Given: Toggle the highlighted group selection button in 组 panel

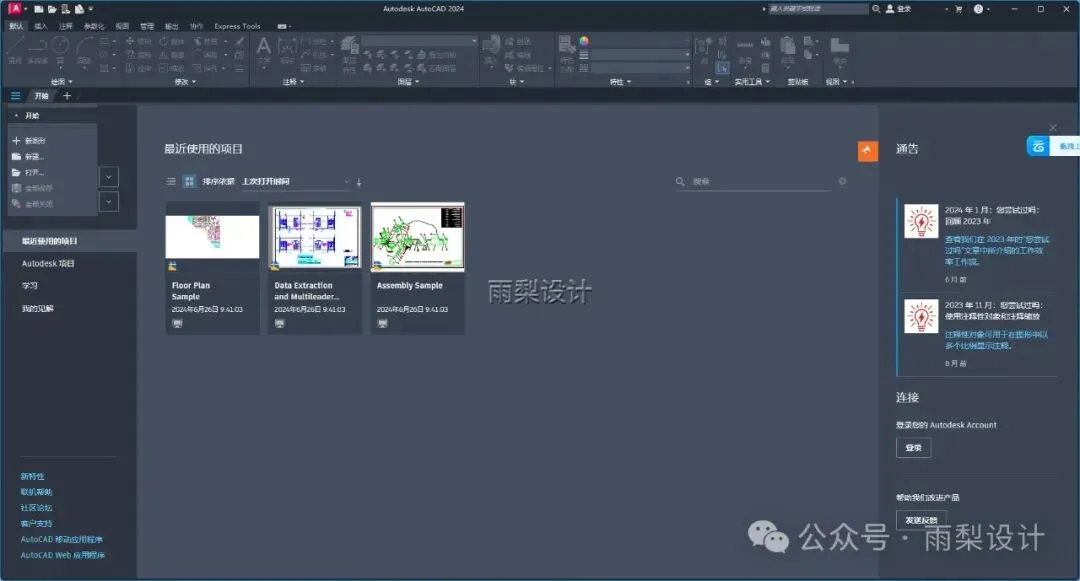Looking at the screenshot, I should pos(722,67).
